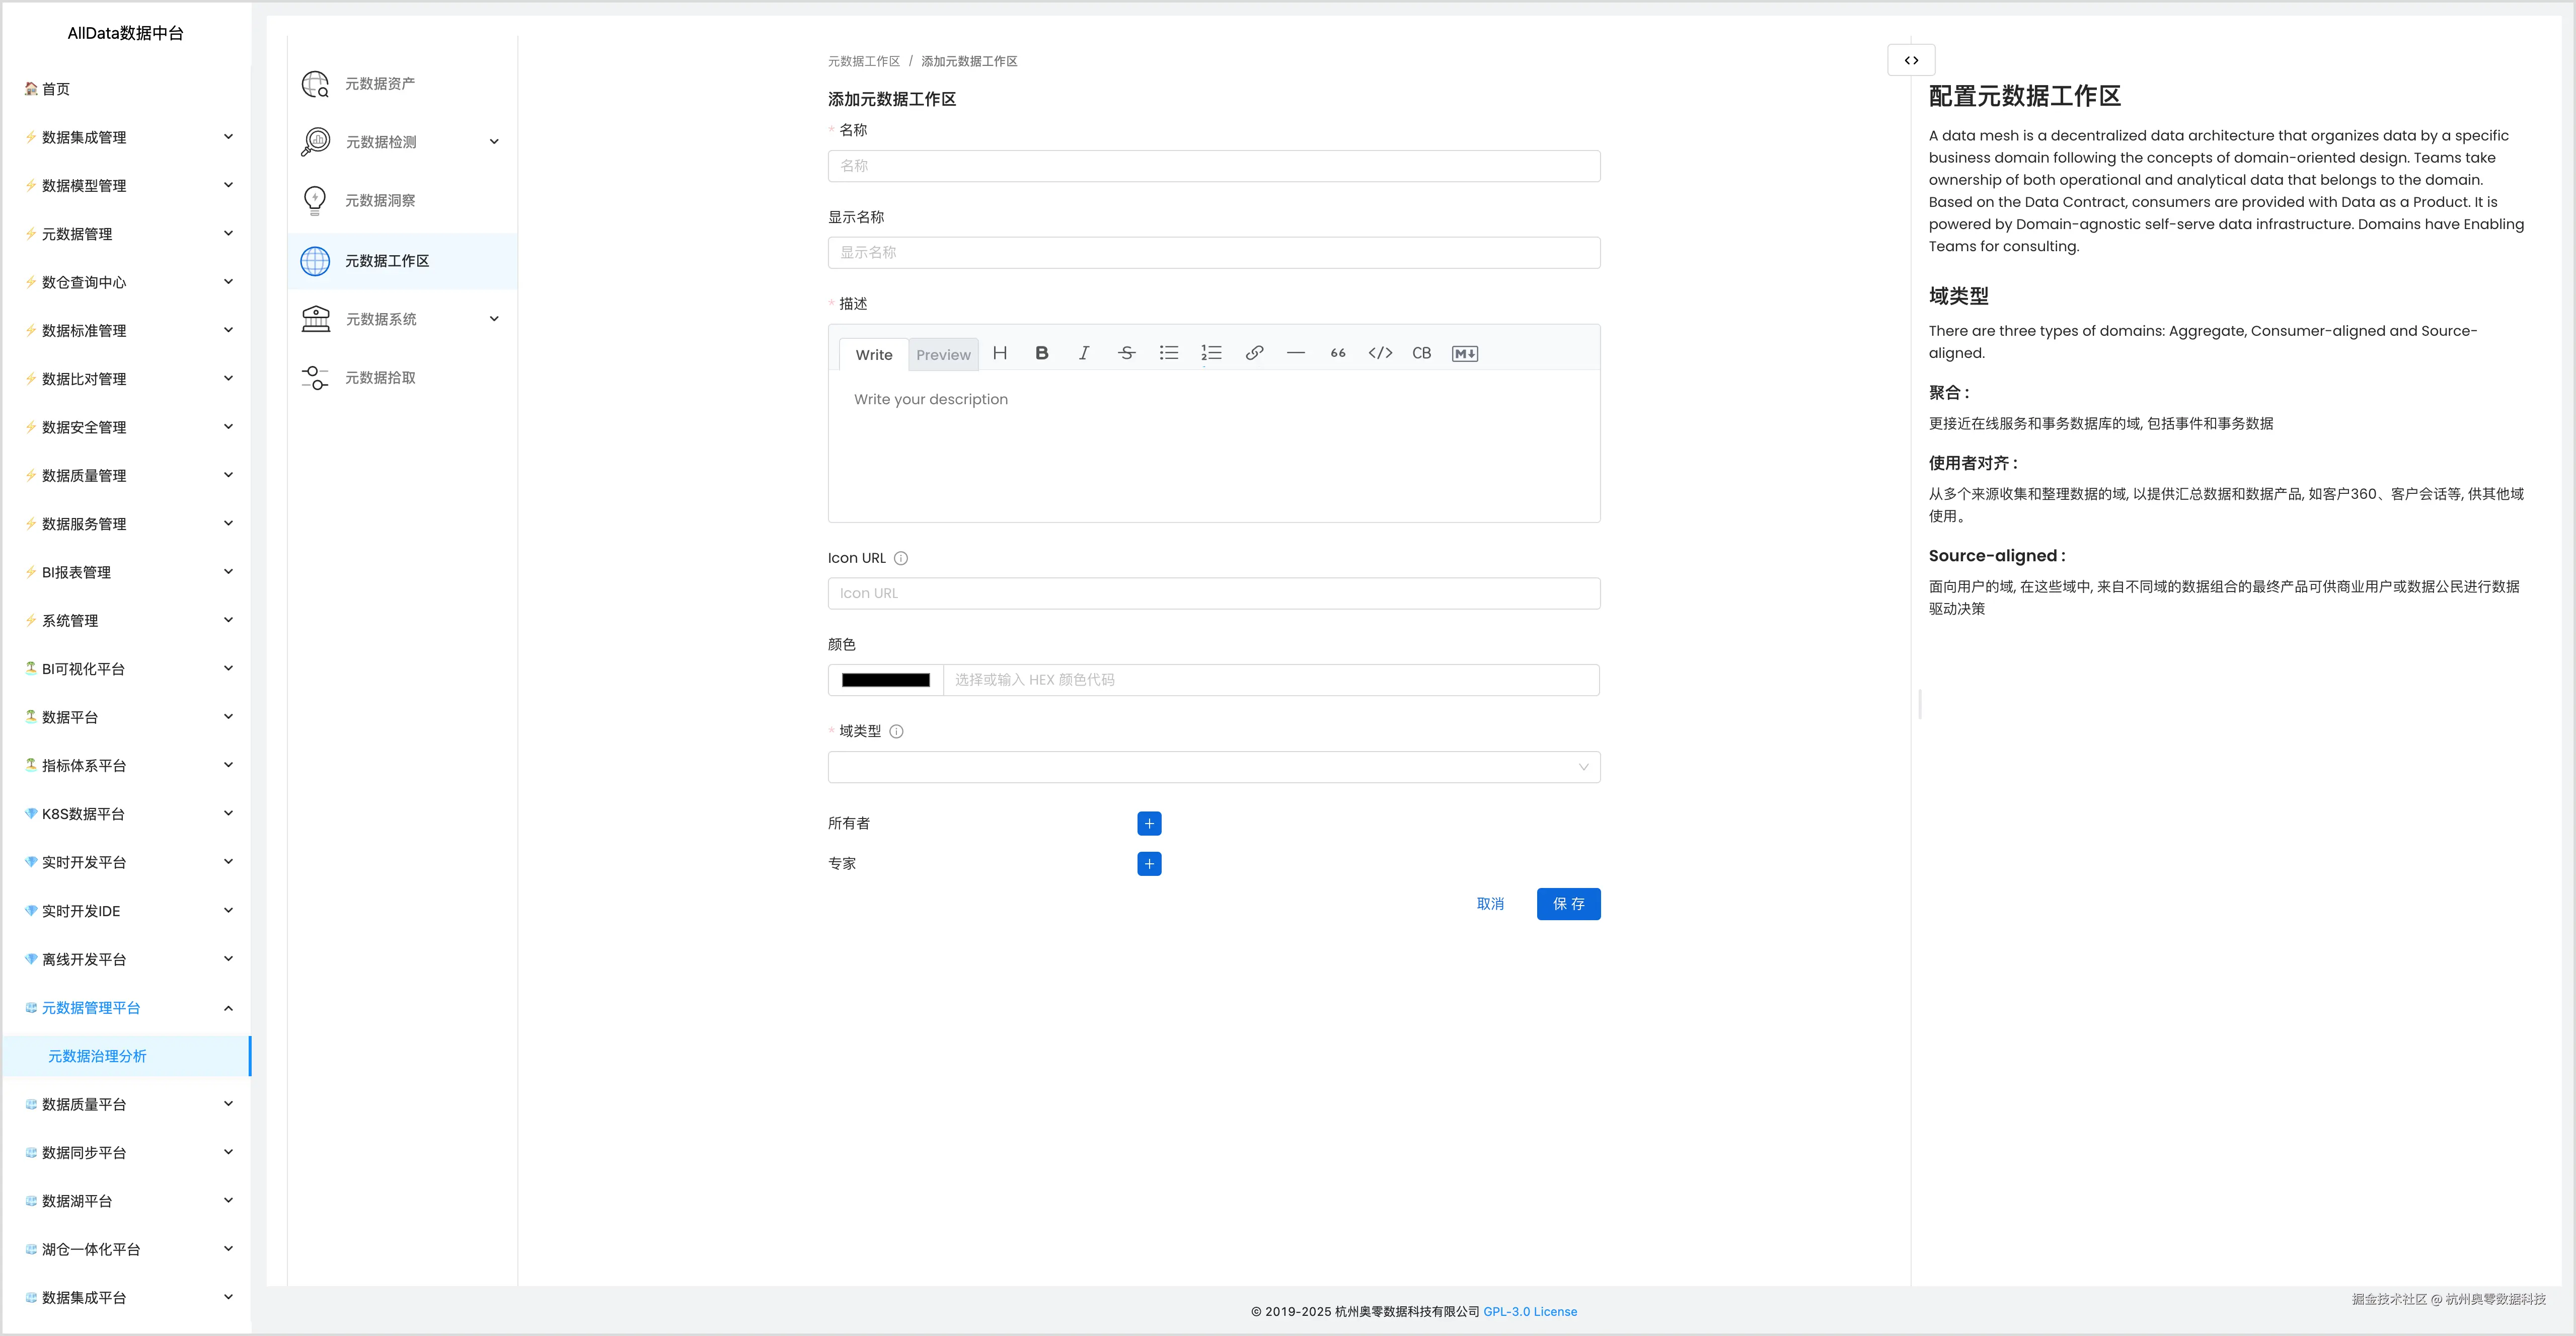Viewport: 2576px width, 1336px height.
Task: Switch to the Preview tab
Action: tap(943, 354)
